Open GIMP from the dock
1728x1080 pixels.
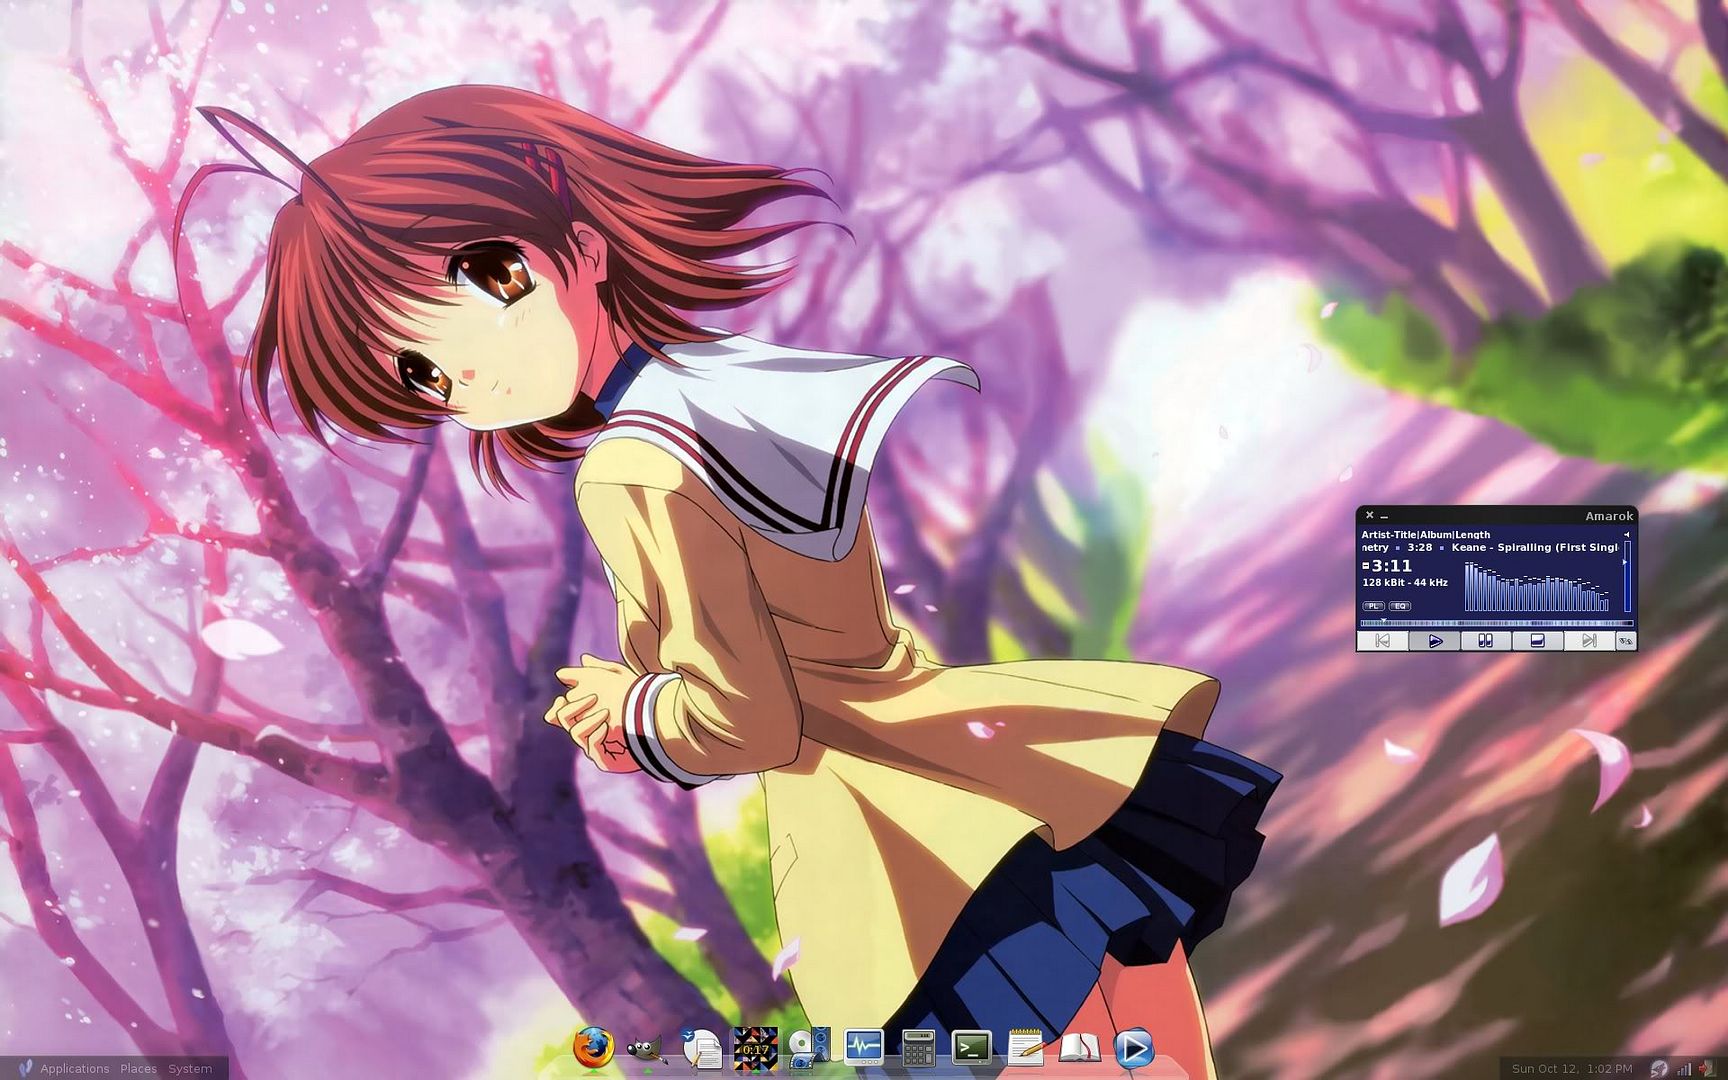(646, 1050)
